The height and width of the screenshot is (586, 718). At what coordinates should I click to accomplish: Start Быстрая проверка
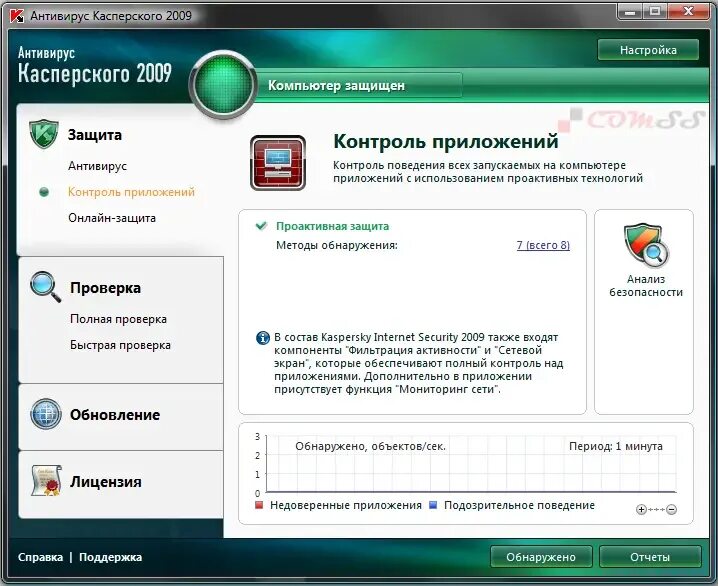pyautogui.click(x=120, y=345)
